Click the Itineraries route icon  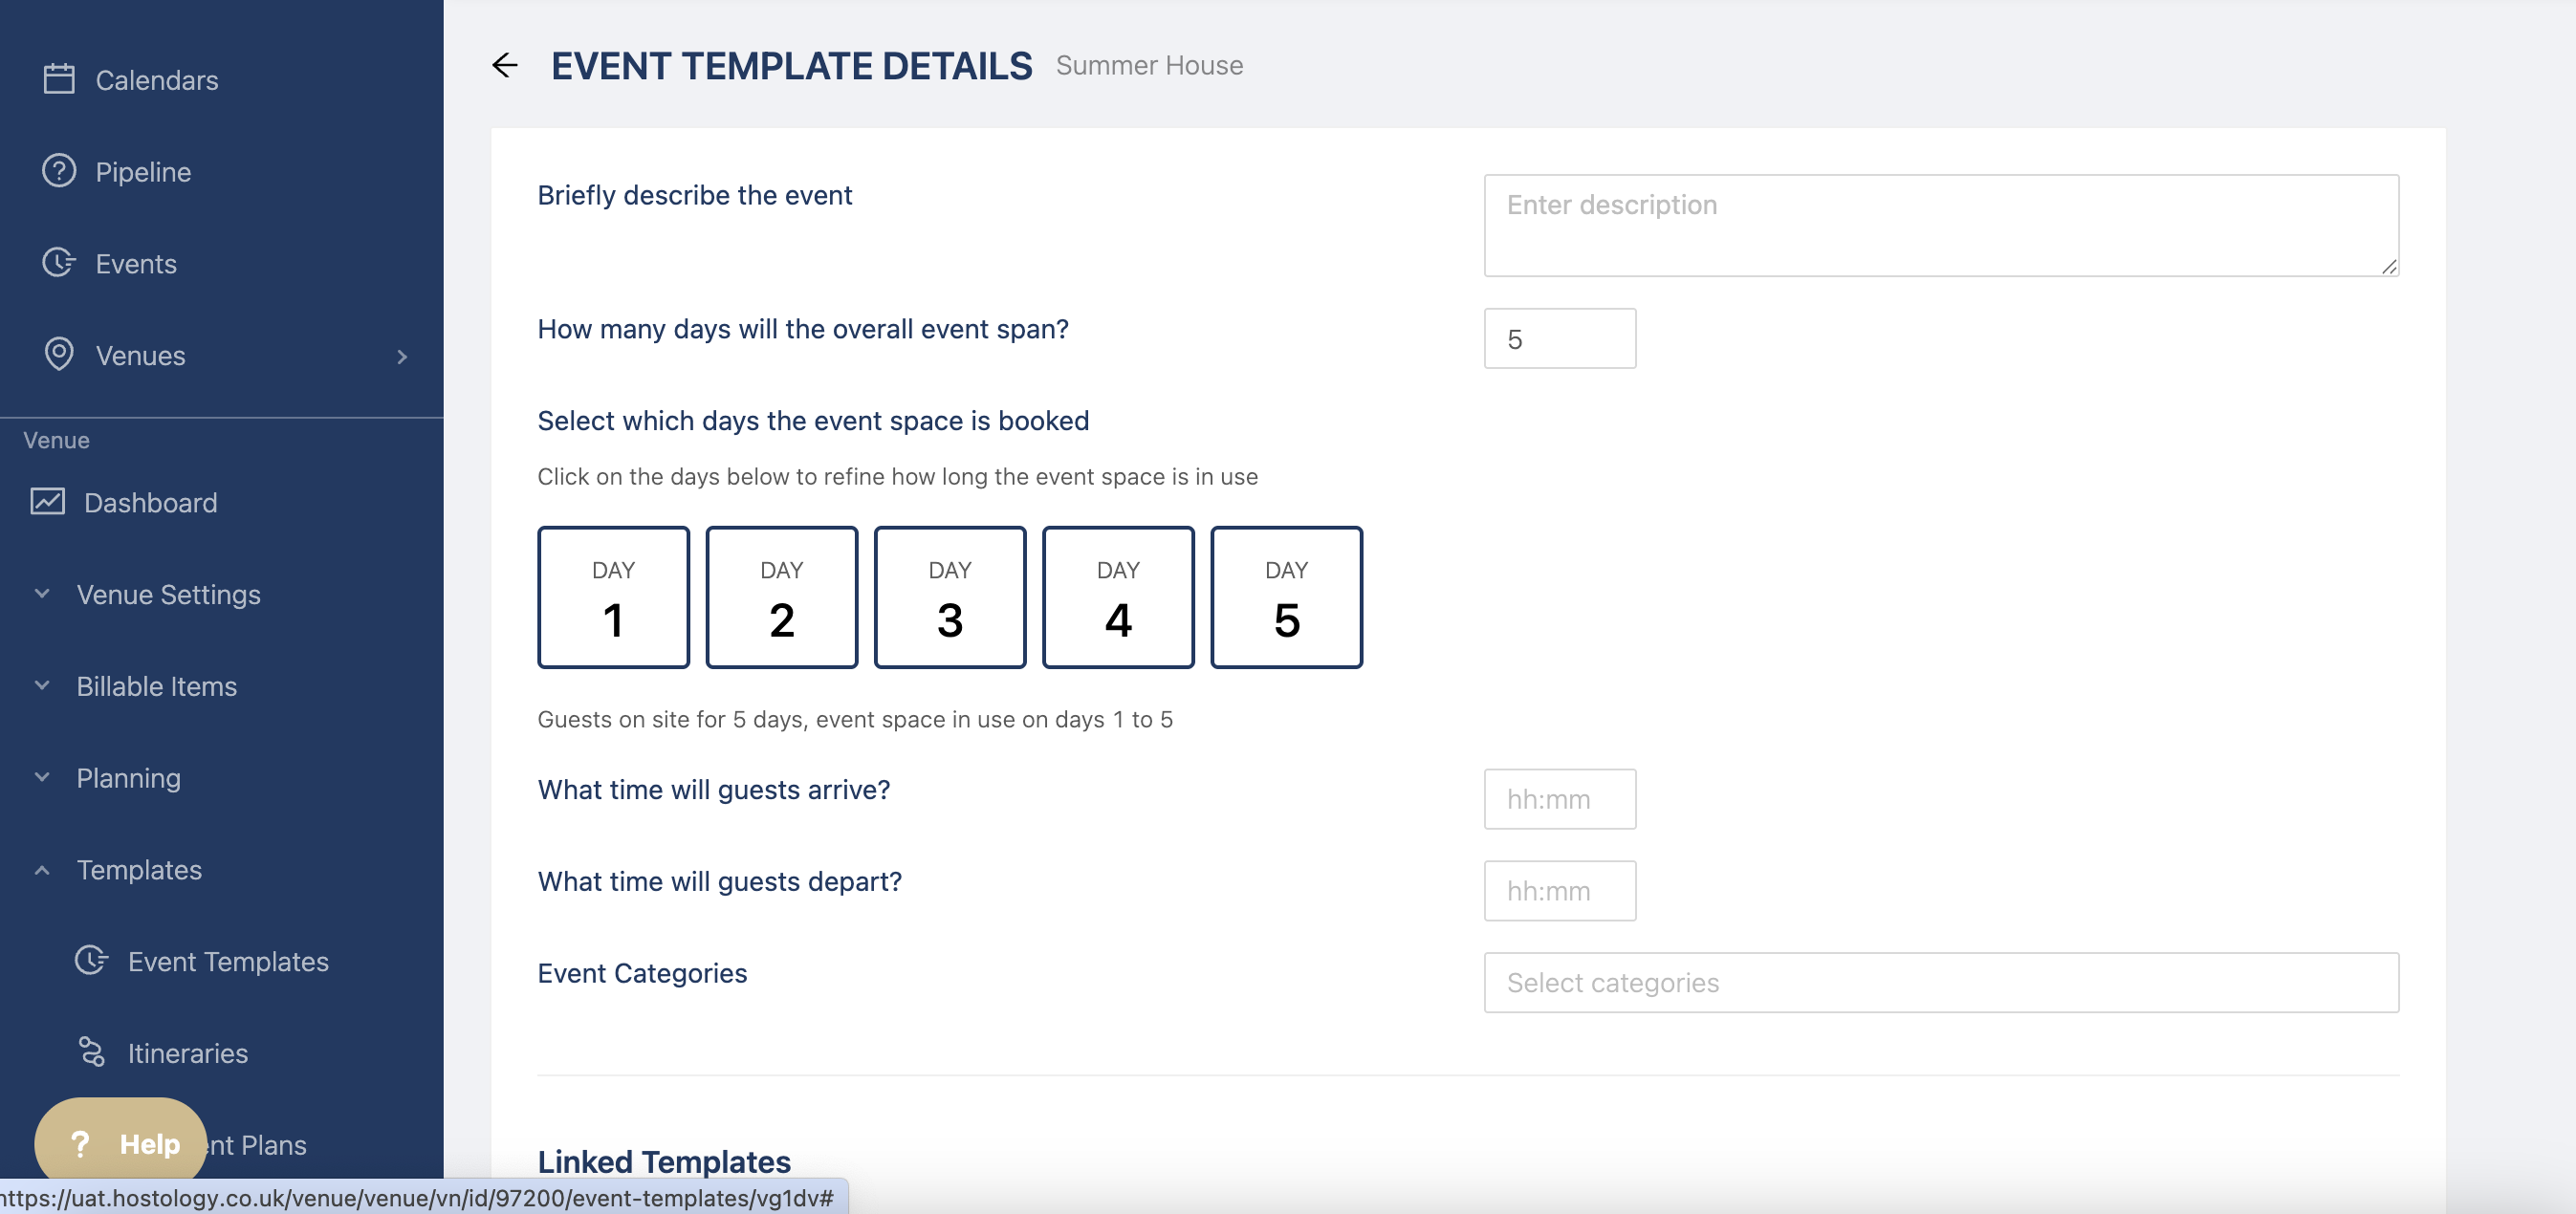(91, 1052)
